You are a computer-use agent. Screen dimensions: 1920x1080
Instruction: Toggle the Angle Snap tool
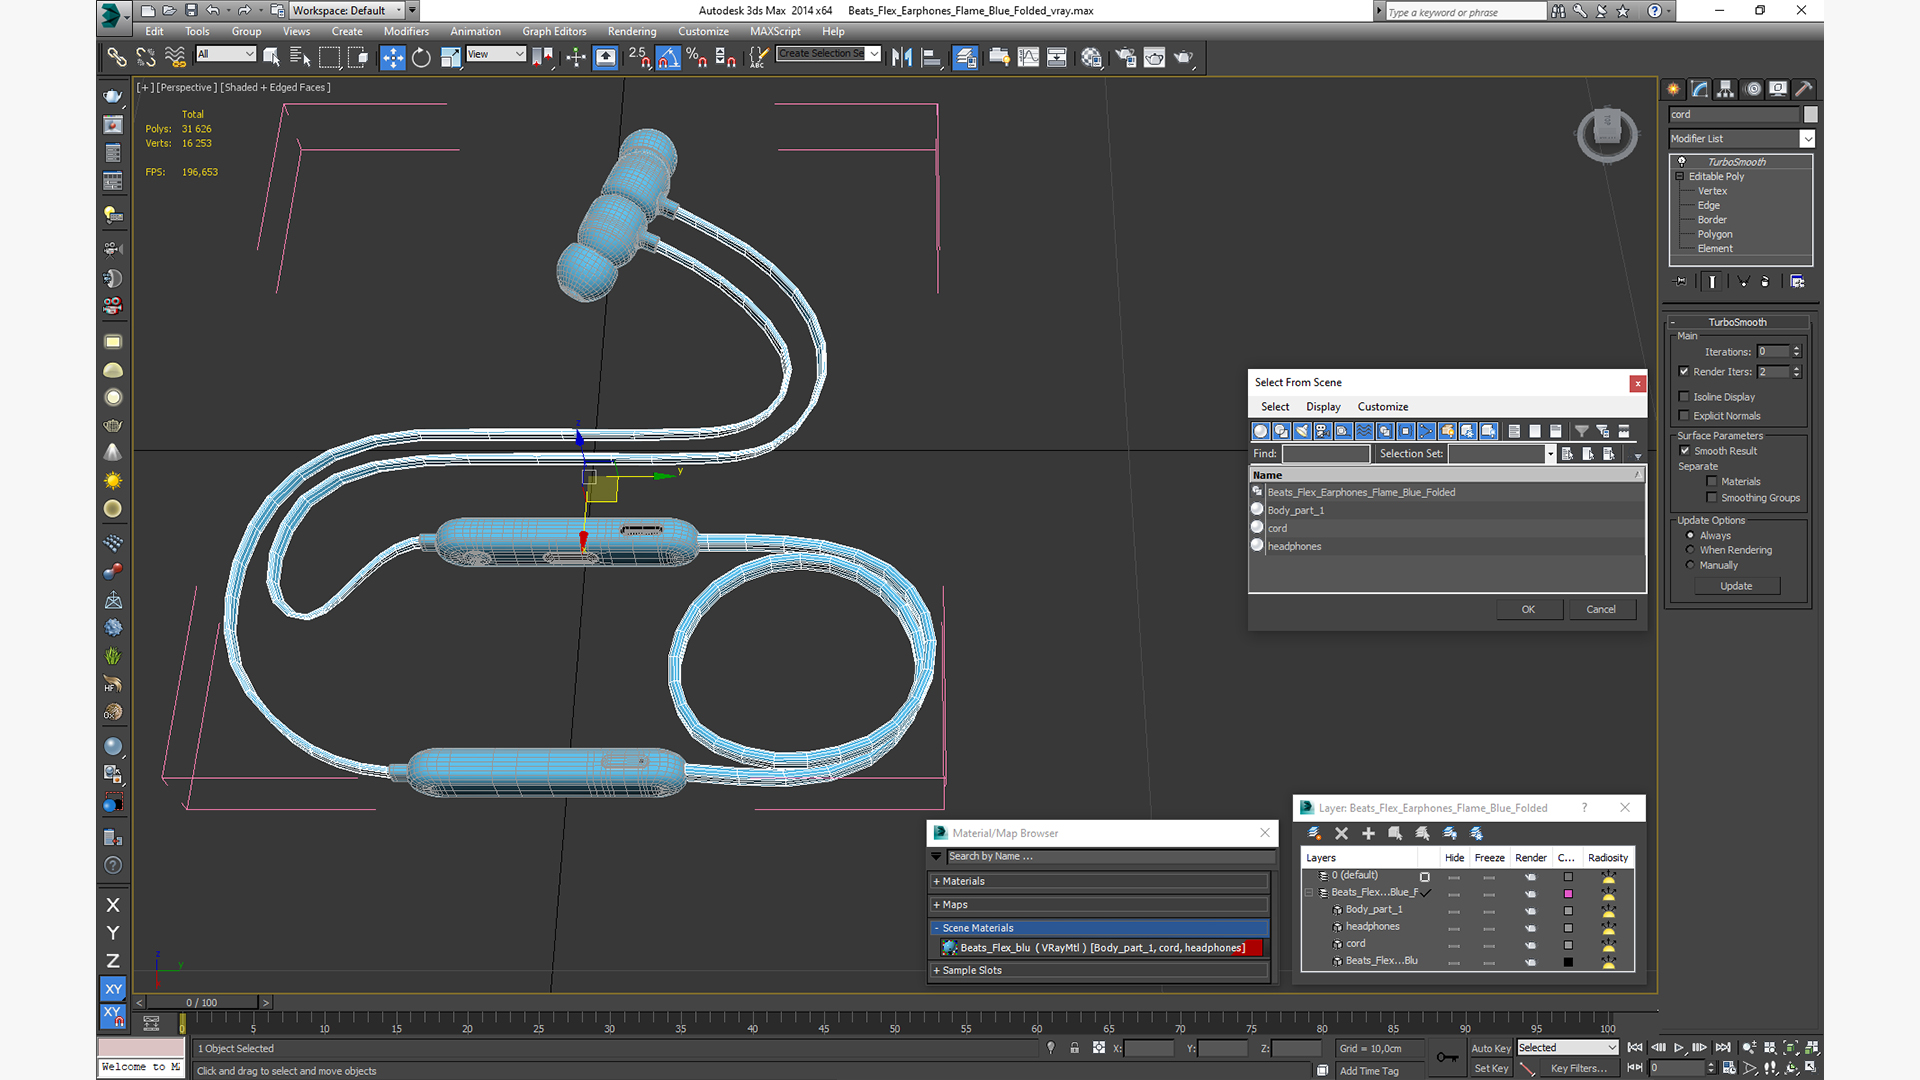(x=668, y=58)
